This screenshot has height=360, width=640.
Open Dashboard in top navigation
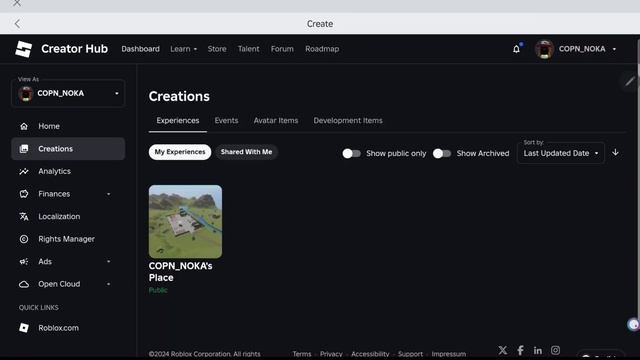tap(140, 49)
